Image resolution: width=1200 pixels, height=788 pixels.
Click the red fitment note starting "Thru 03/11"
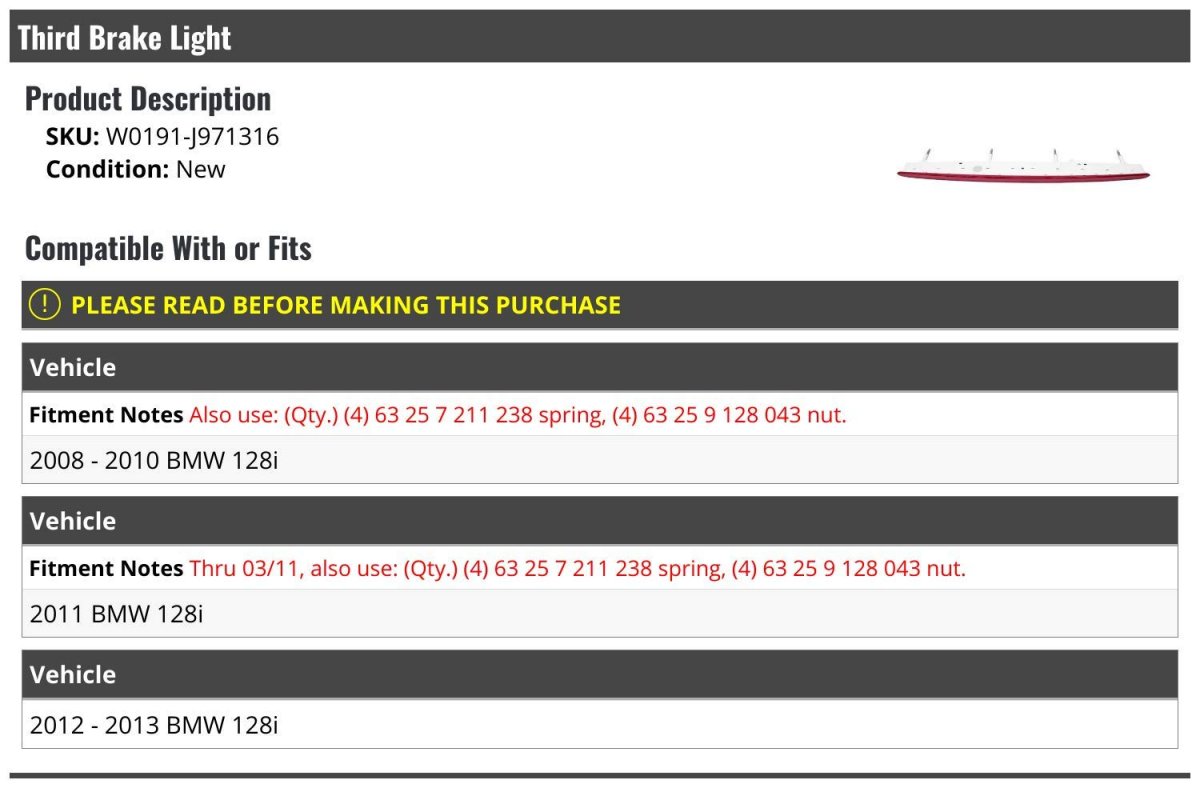[x=577, y=569]
